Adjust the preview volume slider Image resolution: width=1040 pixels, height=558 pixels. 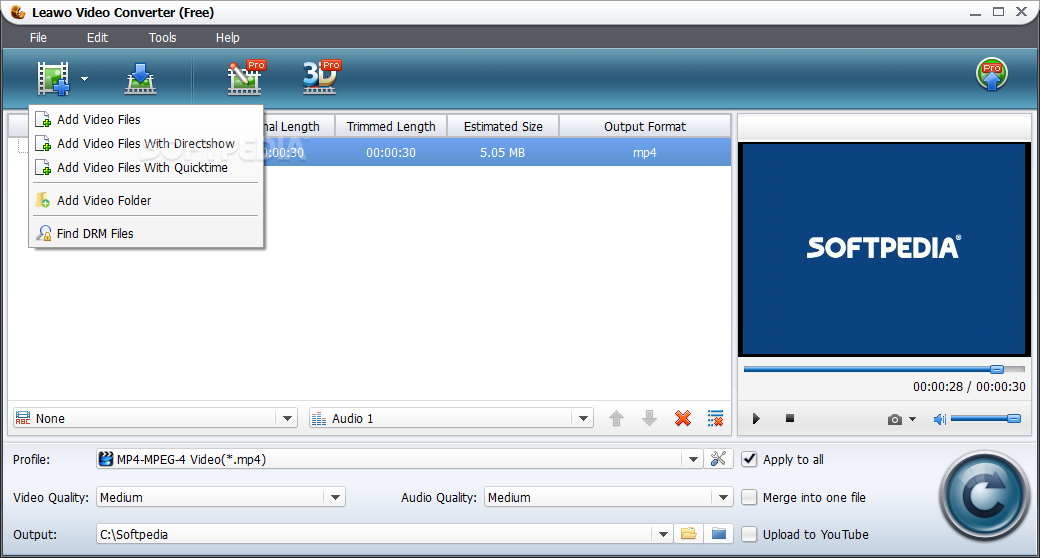(x=986, y=419)
